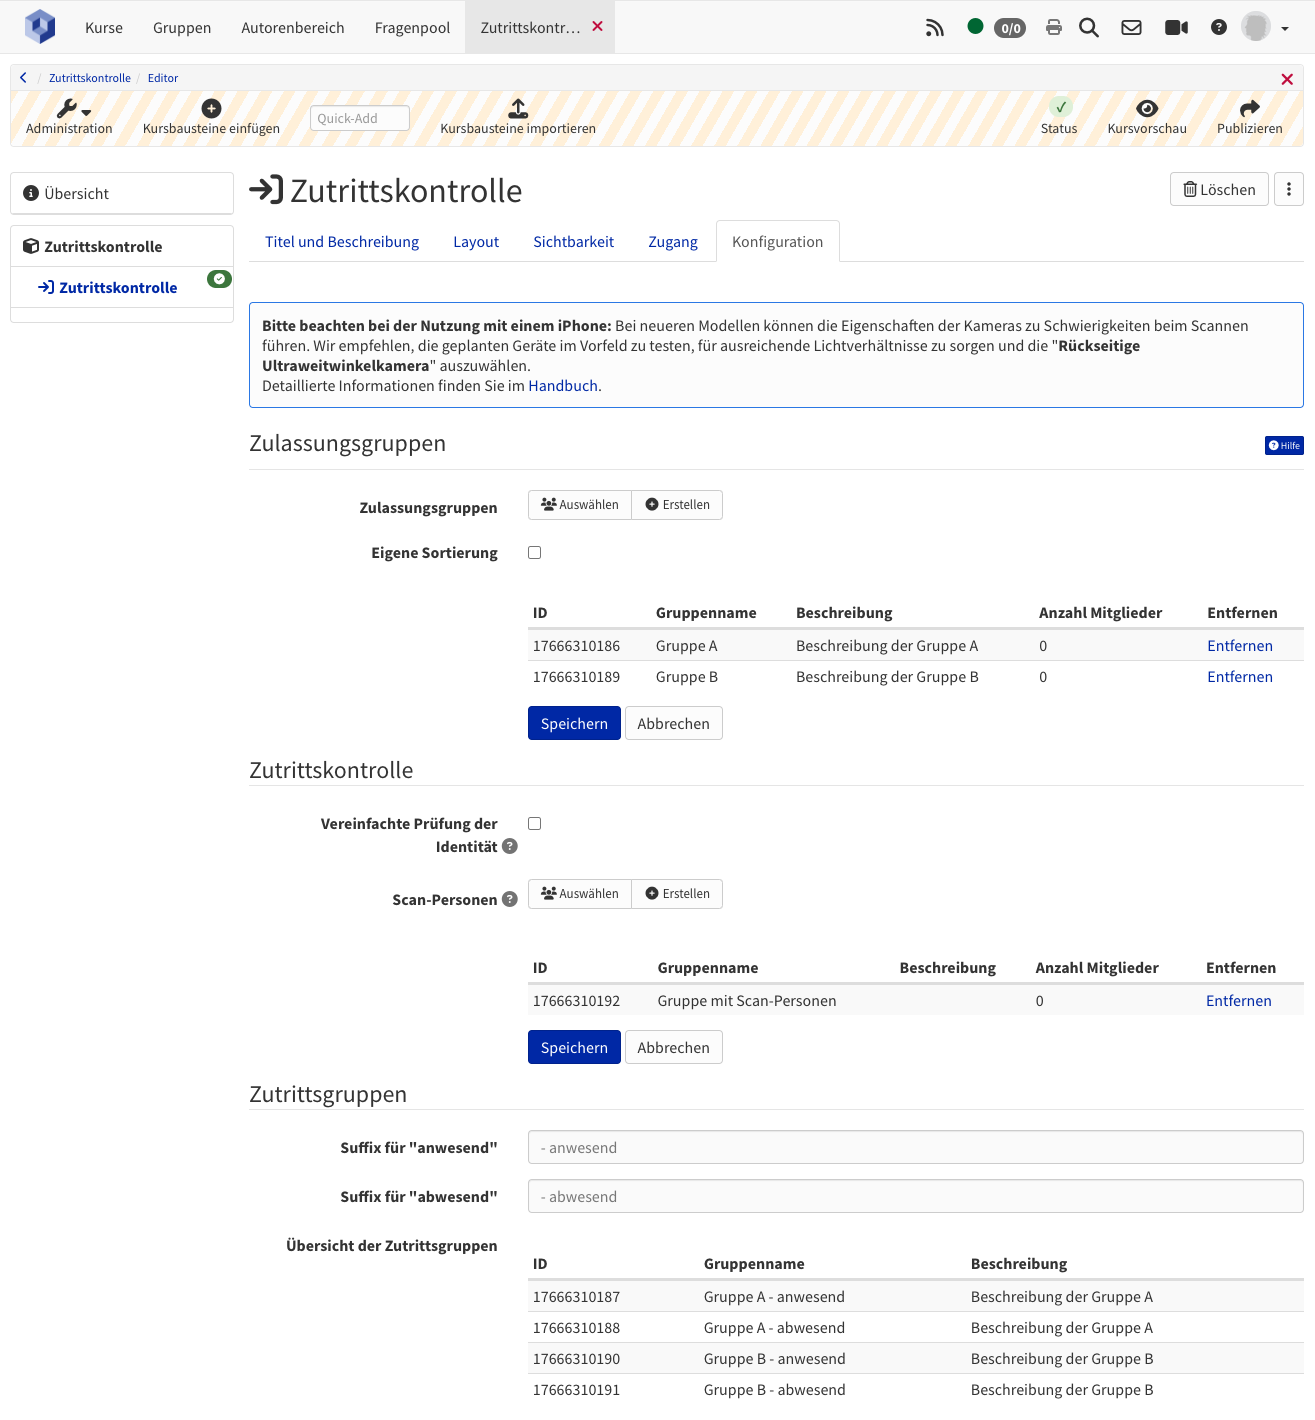Click the Quick-Add input field
Viewport: 1315px width, 1420px height.
(x=360, y=118)
